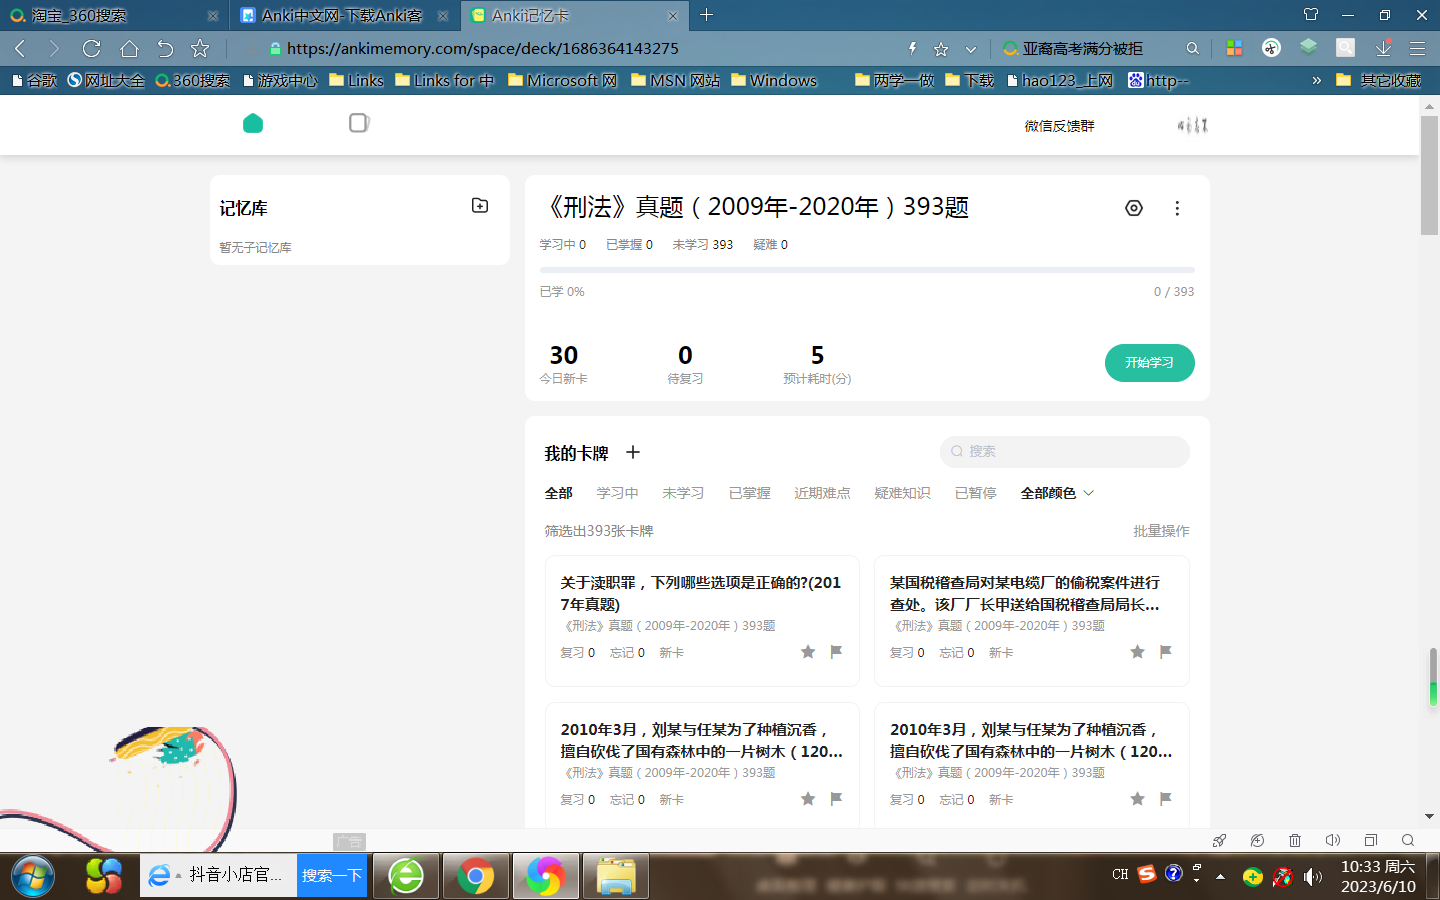
Task: Open the 某国税稽查局 card text
Action: pos(1025,593)
